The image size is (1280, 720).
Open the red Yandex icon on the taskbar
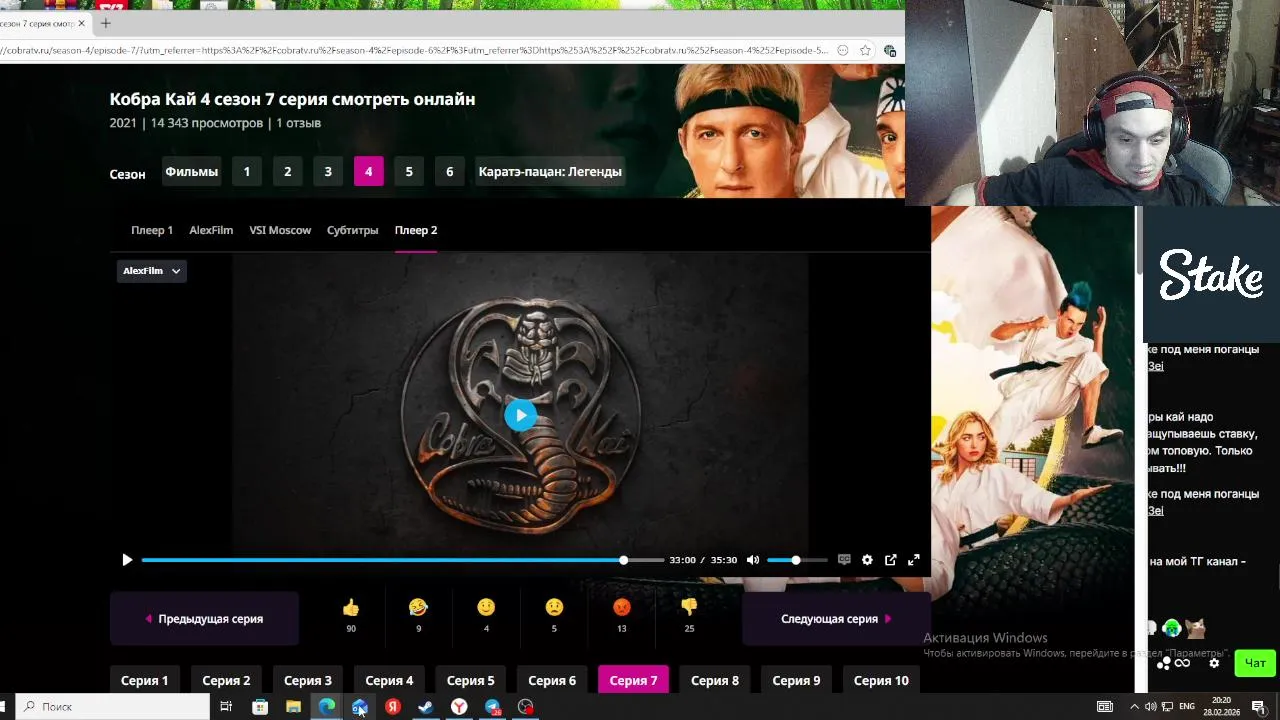(393, 706)
